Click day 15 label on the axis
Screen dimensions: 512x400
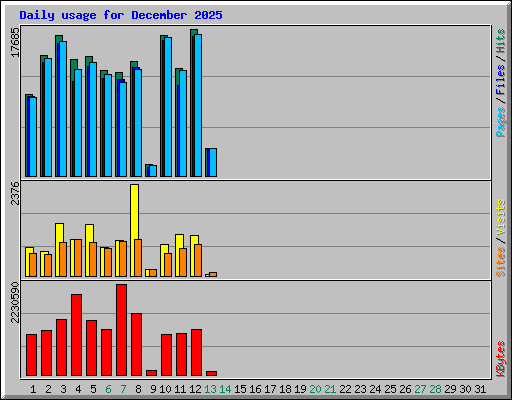[x=240, y=389]
